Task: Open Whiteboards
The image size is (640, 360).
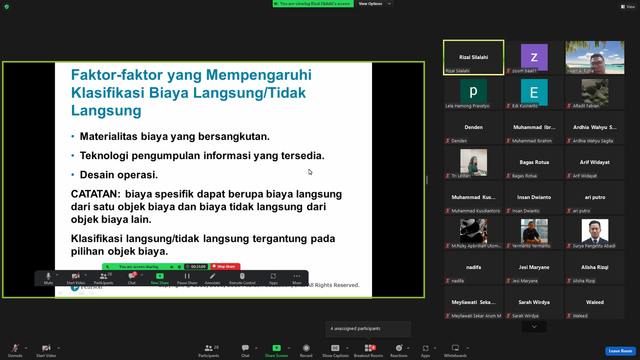Action: (455, 350)
